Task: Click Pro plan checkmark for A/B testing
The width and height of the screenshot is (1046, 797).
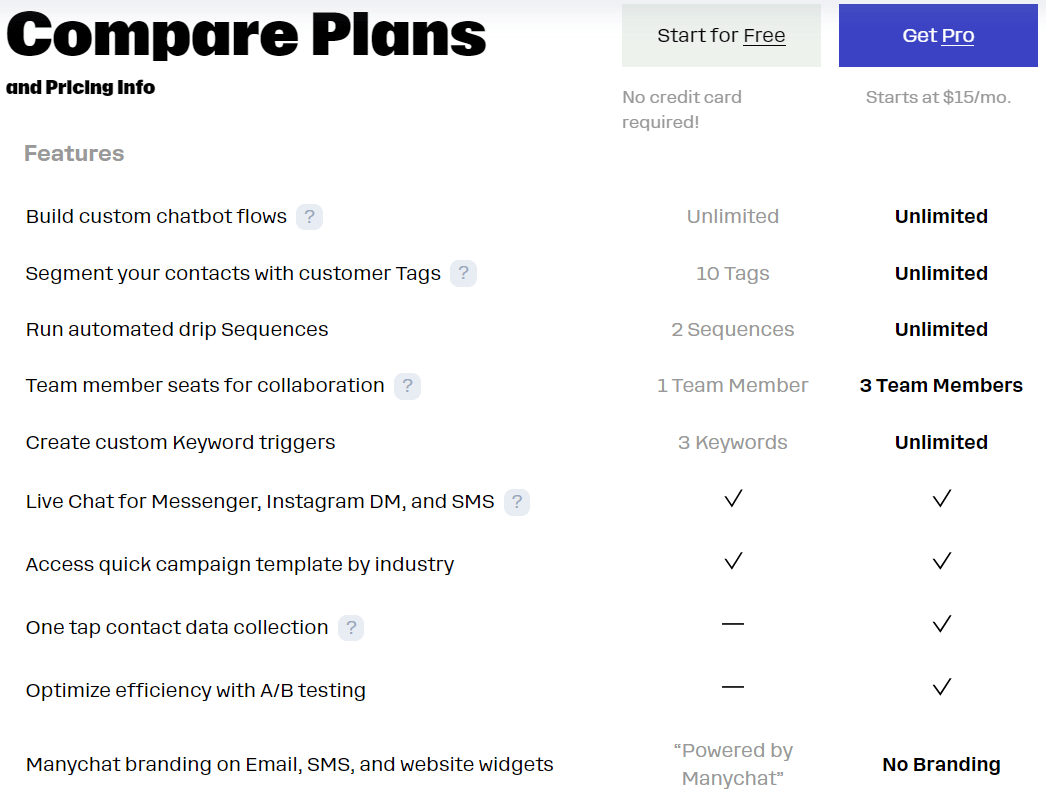Action: [941, 687]
